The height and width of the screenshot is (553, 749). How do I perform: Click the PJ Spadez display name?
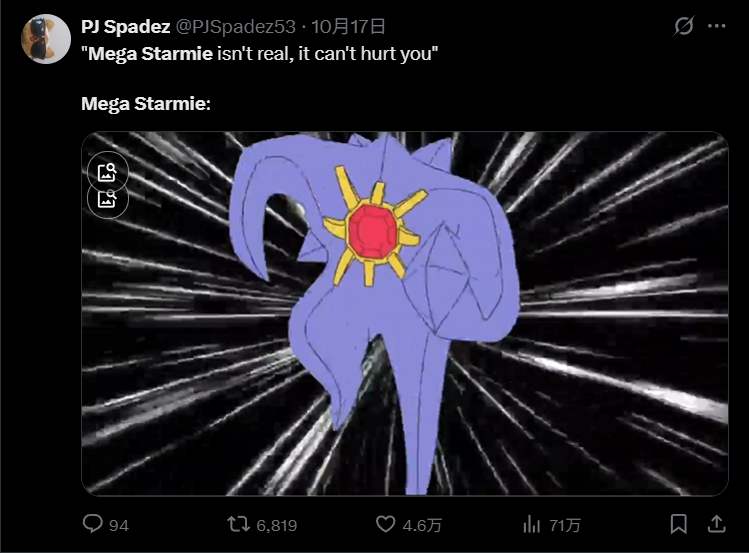pos(126,27)
